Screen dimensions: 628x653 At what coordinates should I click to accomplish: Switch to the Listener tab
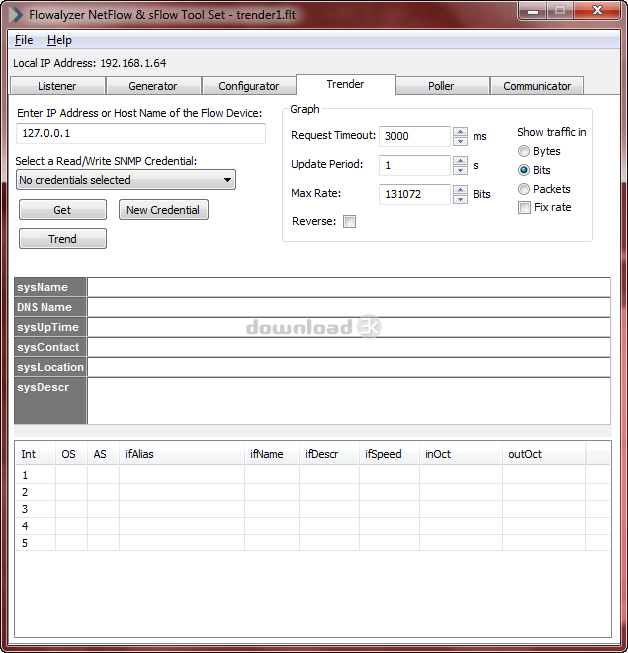pos(57,86)
